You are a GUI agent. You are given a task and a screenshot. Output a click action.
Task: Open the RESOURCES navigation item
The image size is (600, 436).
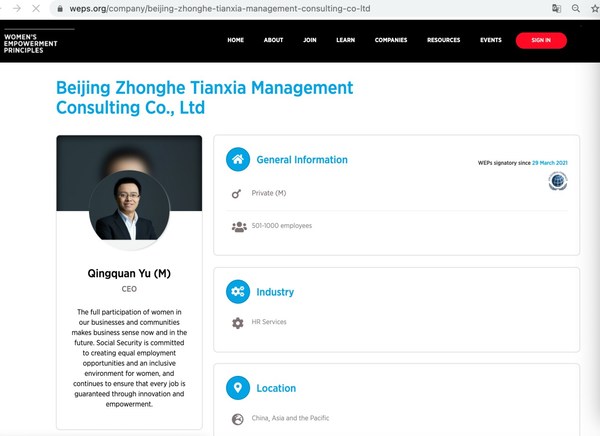(443, 41)
